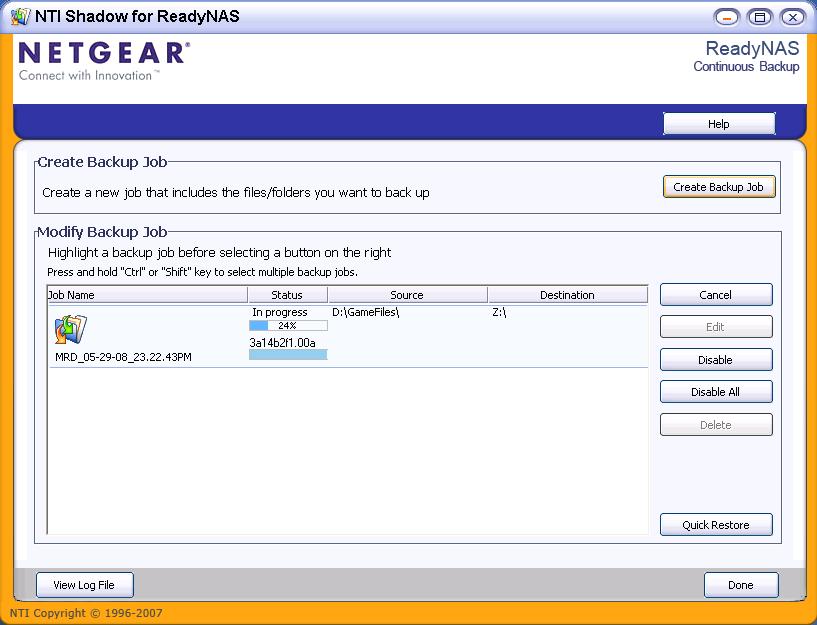The height and width of the screenshot is (625, 817).
Task: Open View Log File
Action: point(84,585)
